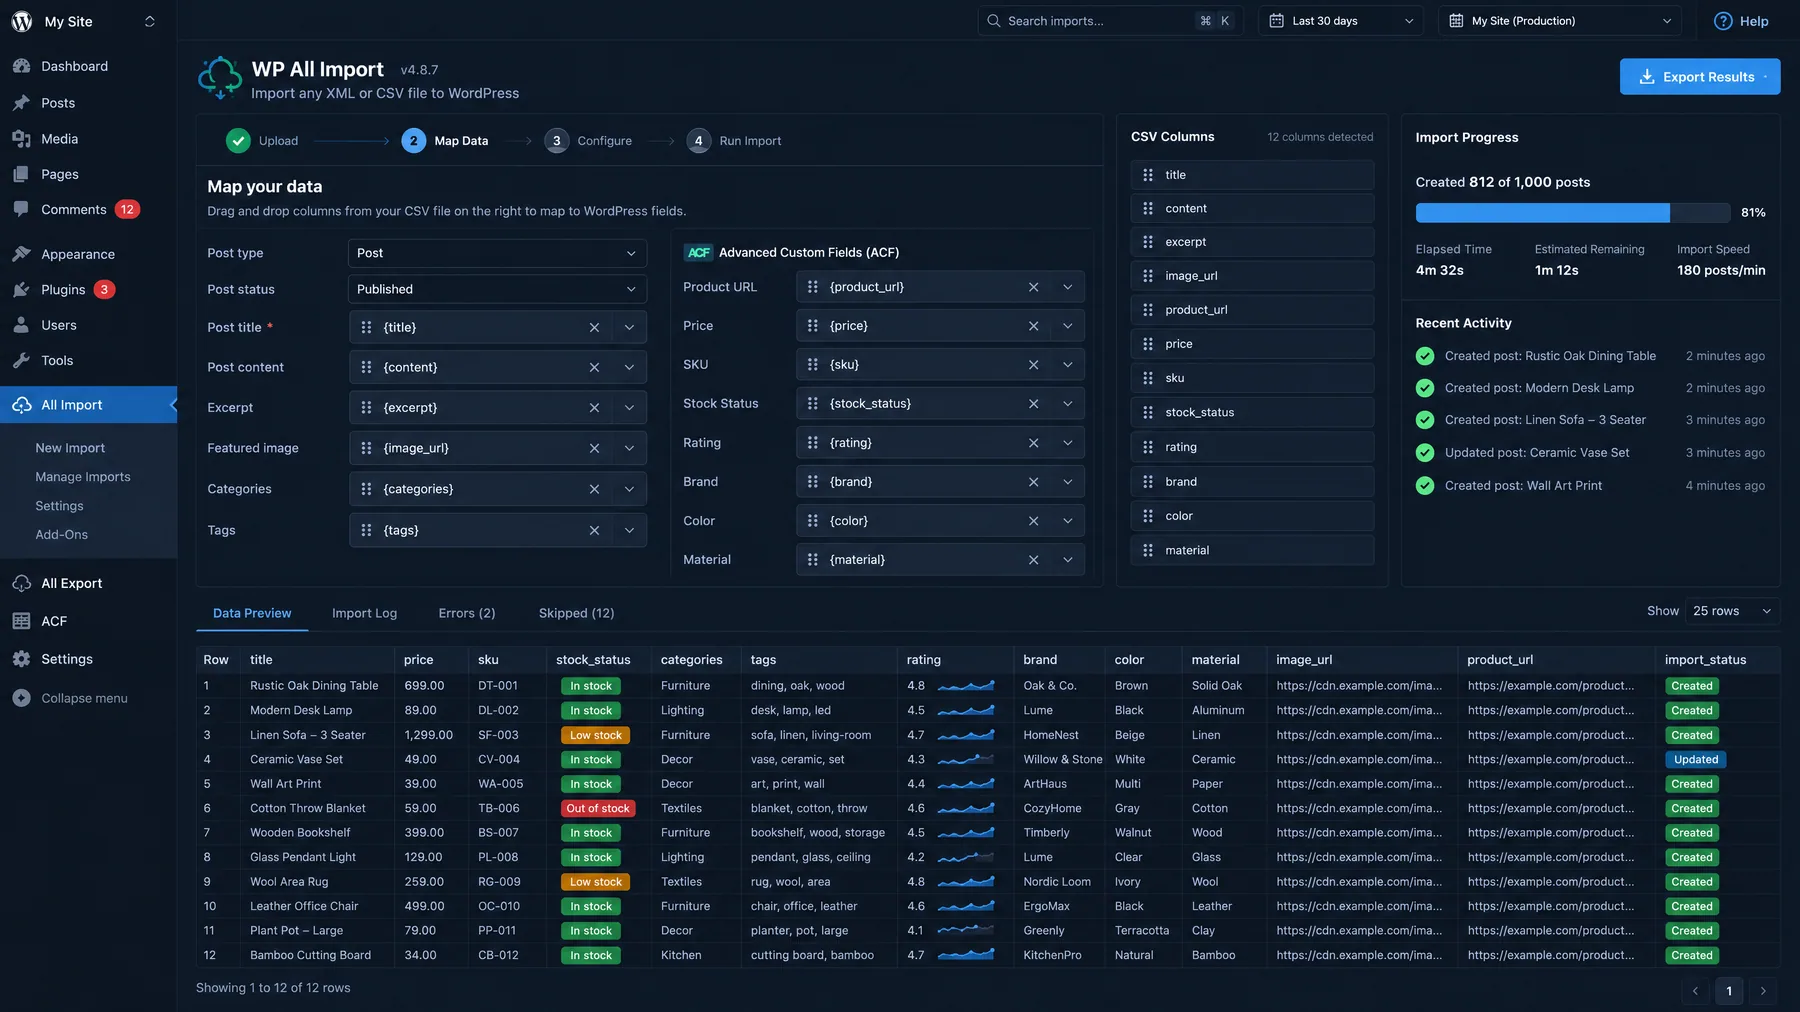
Task: Open the Media library icon
Action: click(21, 139)
